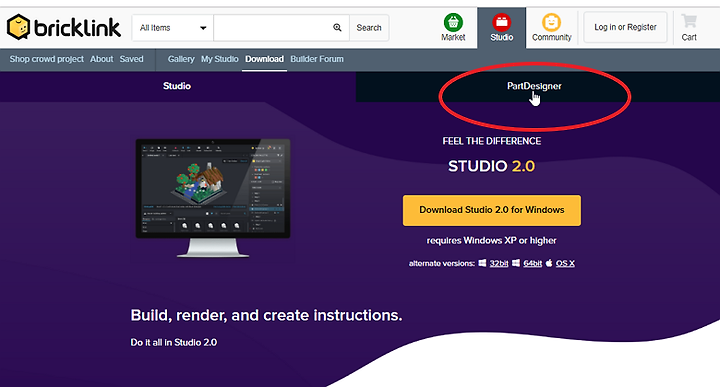
Task: Click the Windows icon beside 32bit
Action: 482,263
